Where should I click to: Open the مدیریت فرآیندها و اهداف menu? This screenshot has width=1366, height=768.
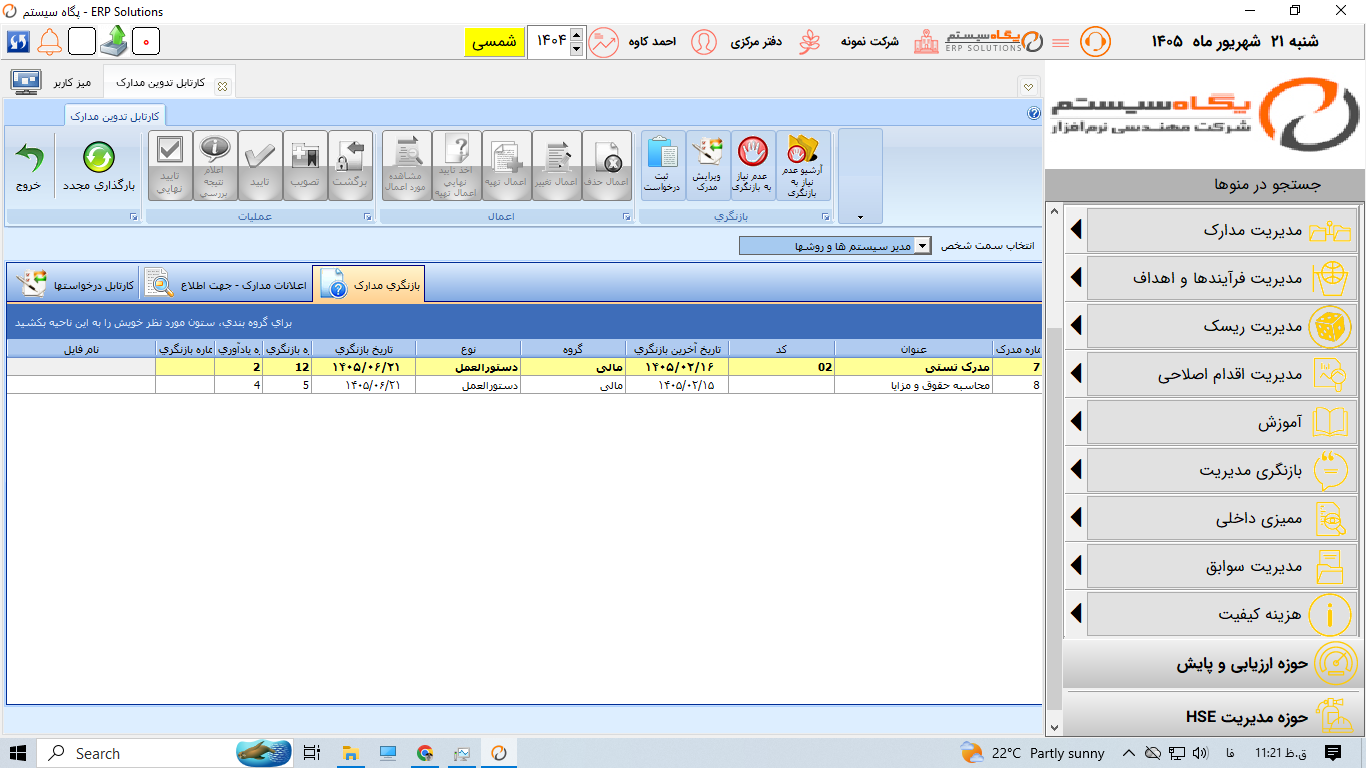click(1222, 278)
